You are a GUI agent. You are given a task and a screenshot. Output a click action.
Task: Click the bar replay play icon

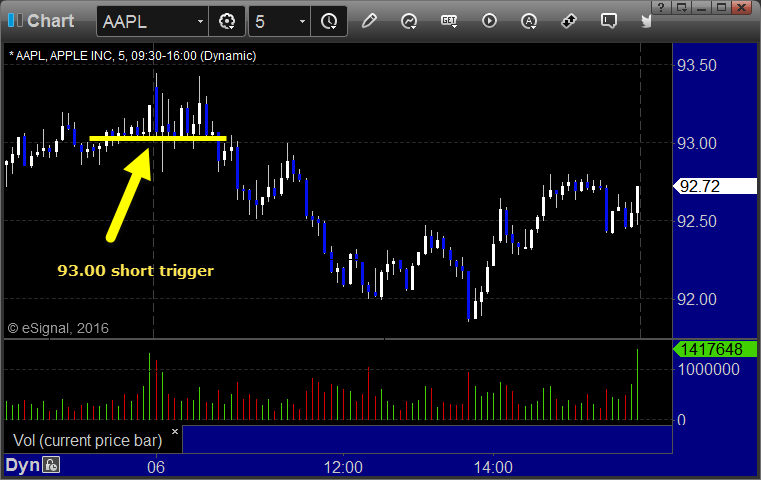[489, 21]
